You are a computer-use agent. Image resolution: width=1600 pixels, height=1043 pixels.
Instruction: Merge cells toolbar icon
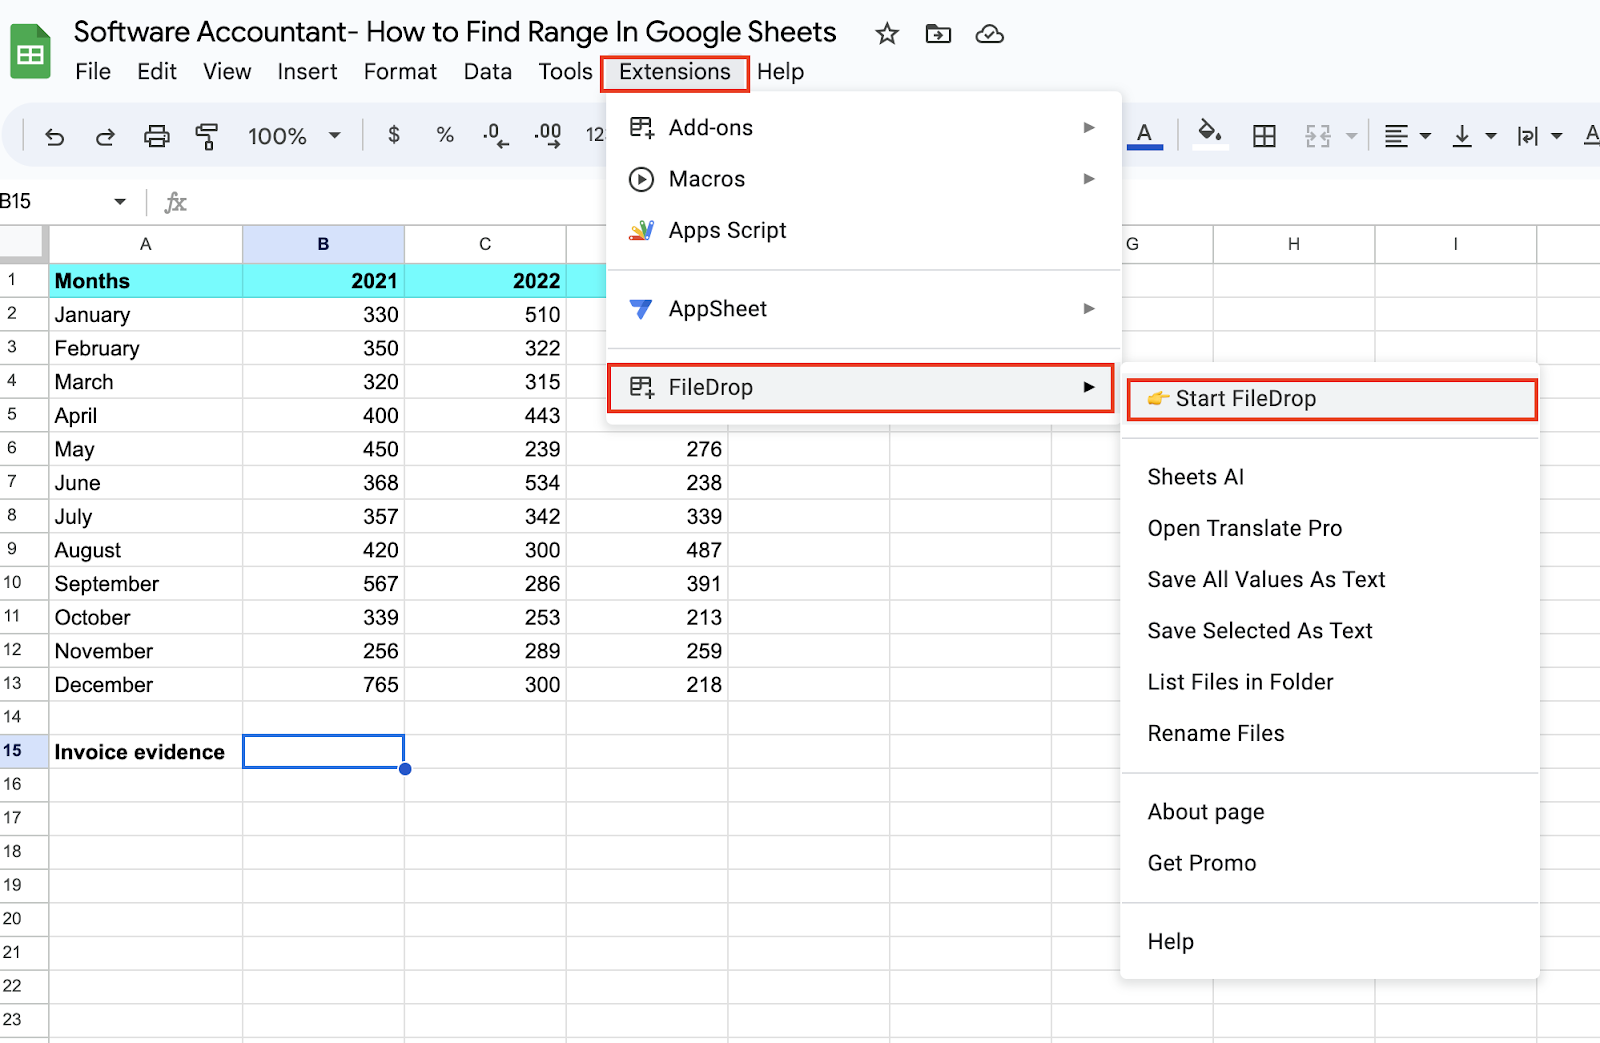coord(1318,136)
